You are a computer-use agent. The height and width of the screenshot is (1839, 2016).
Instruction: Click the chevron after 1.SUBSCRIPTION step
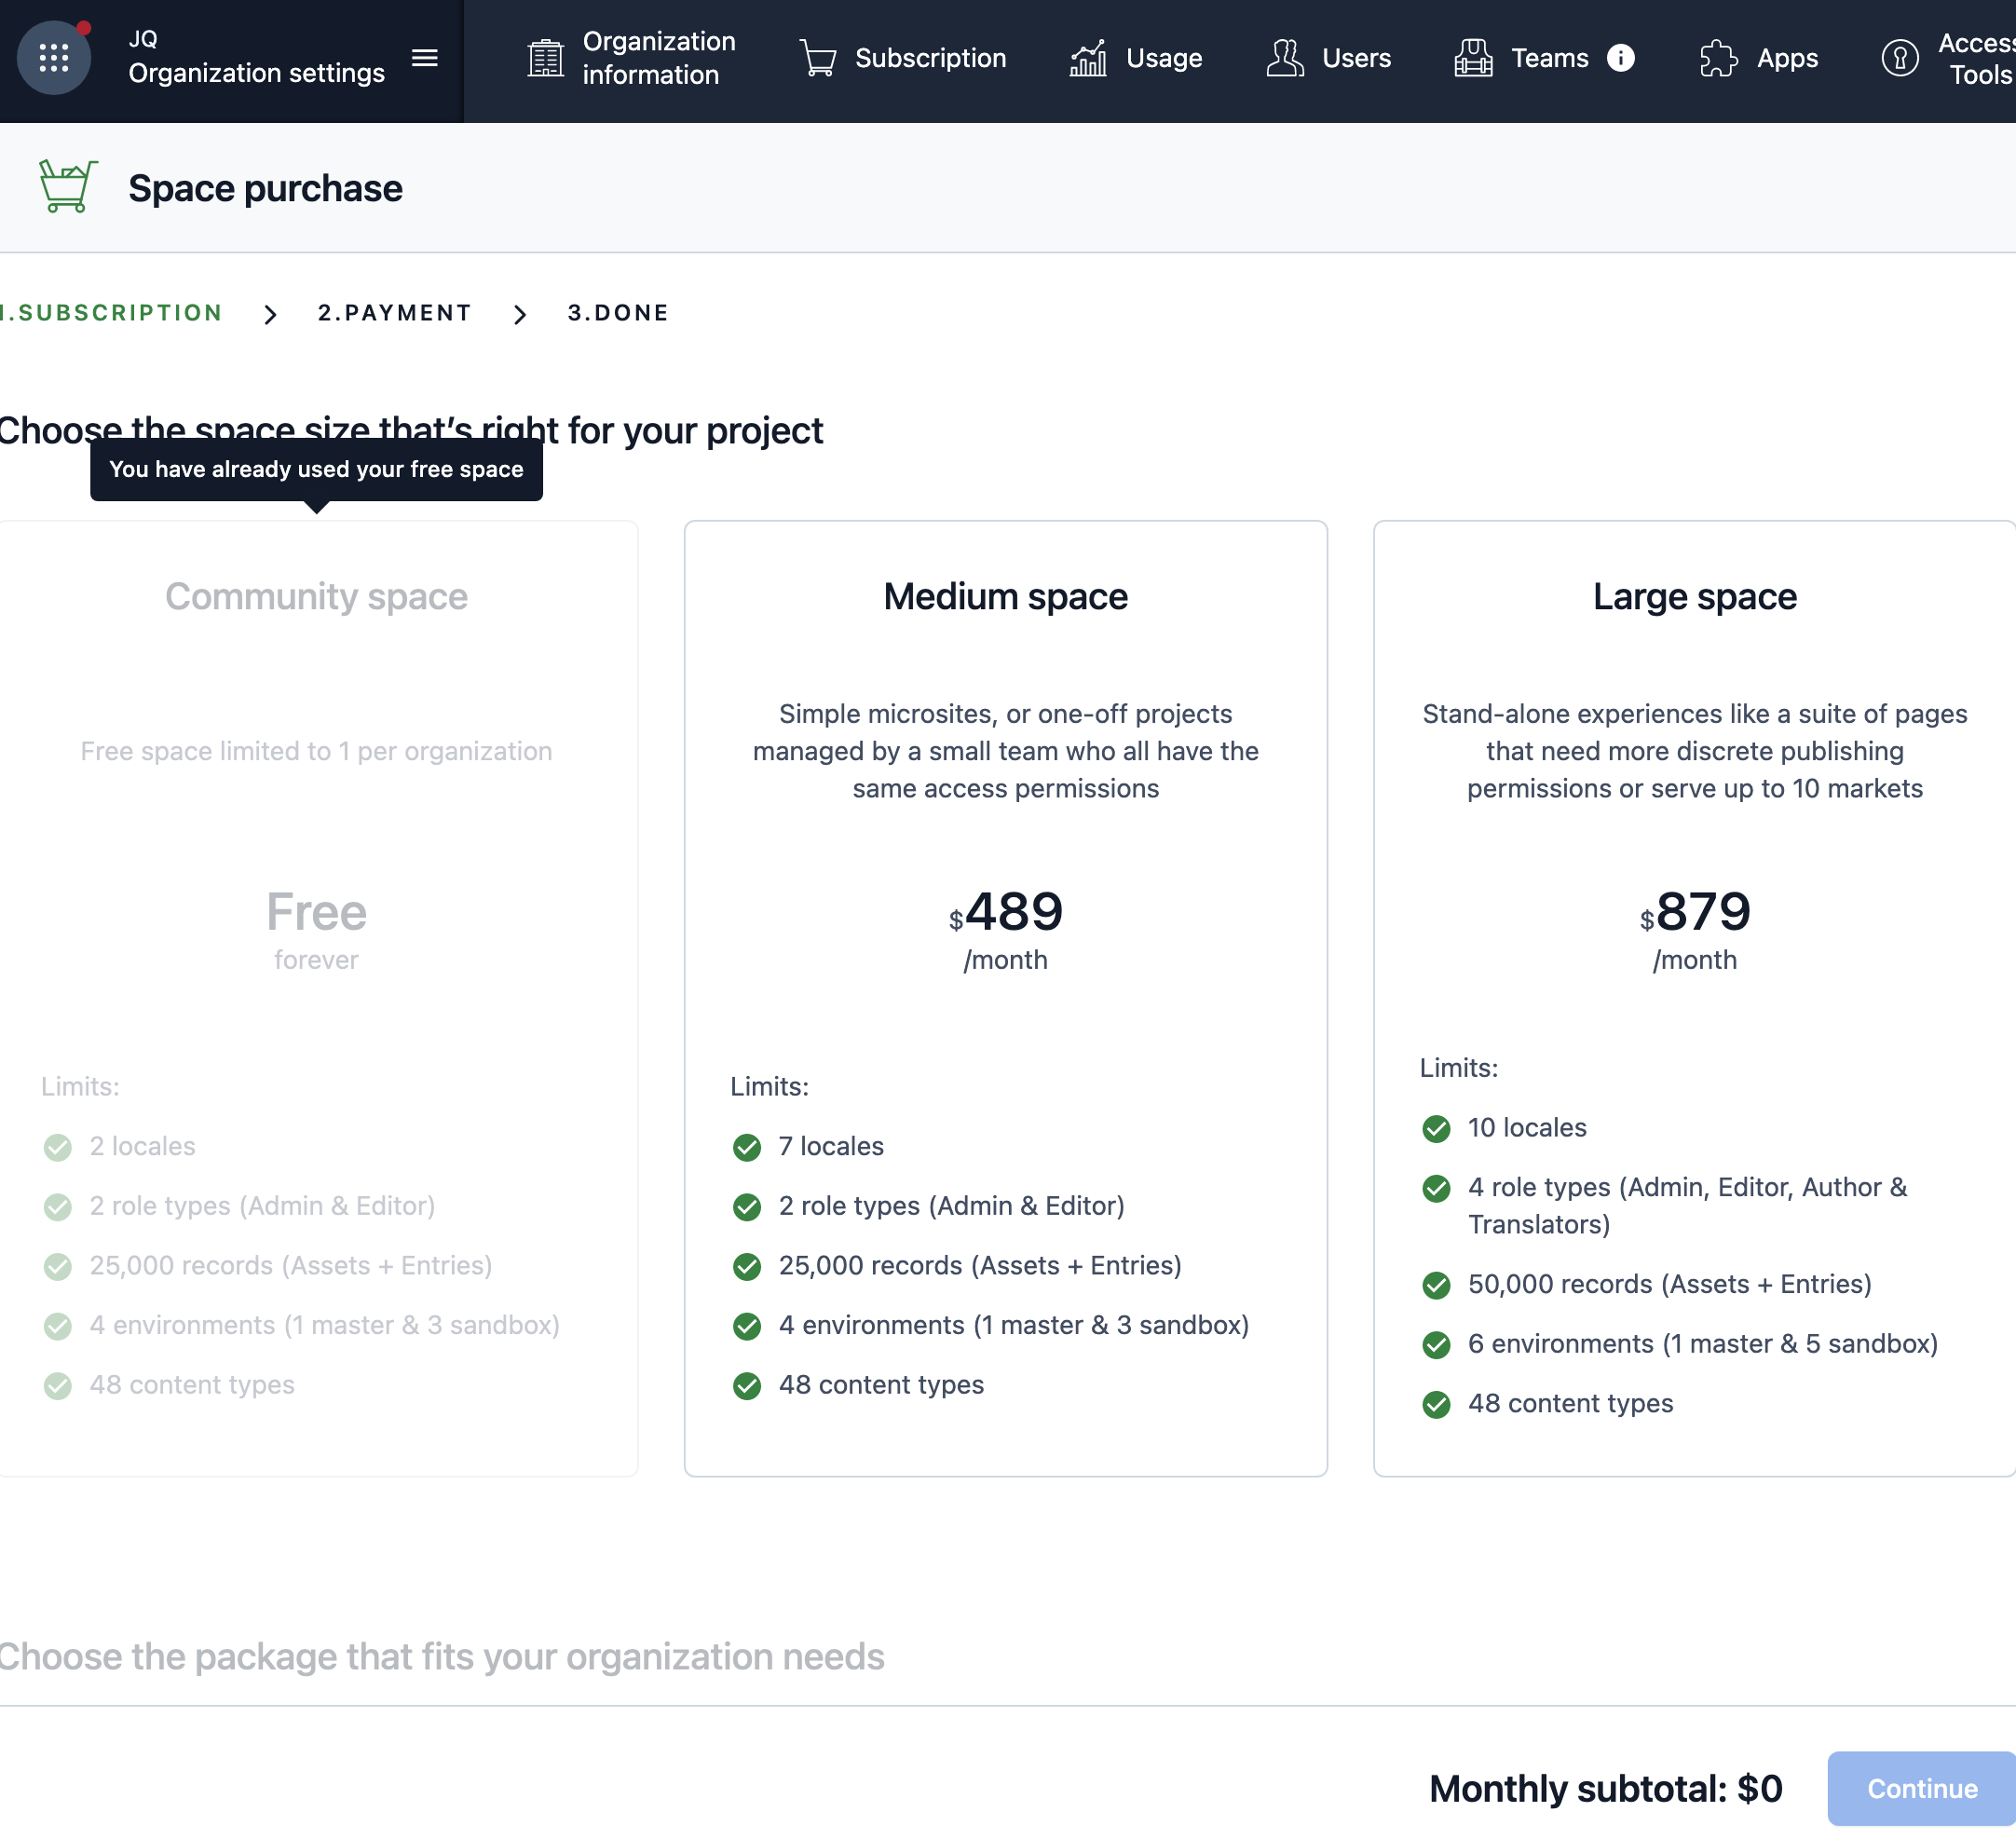(270, 315)
